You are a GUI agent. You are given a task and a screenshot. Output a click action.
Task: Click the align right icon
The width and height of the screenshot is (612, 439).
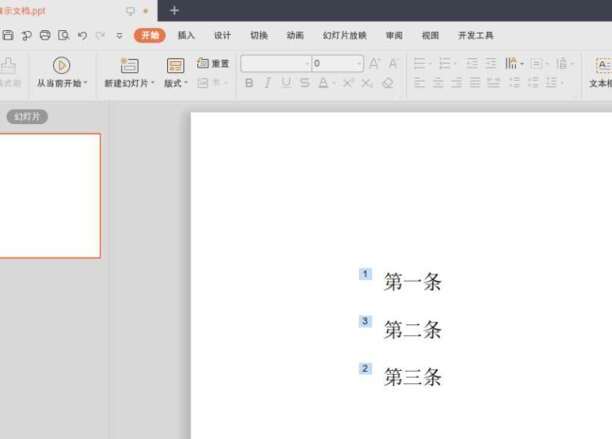[x=457, y=83]
